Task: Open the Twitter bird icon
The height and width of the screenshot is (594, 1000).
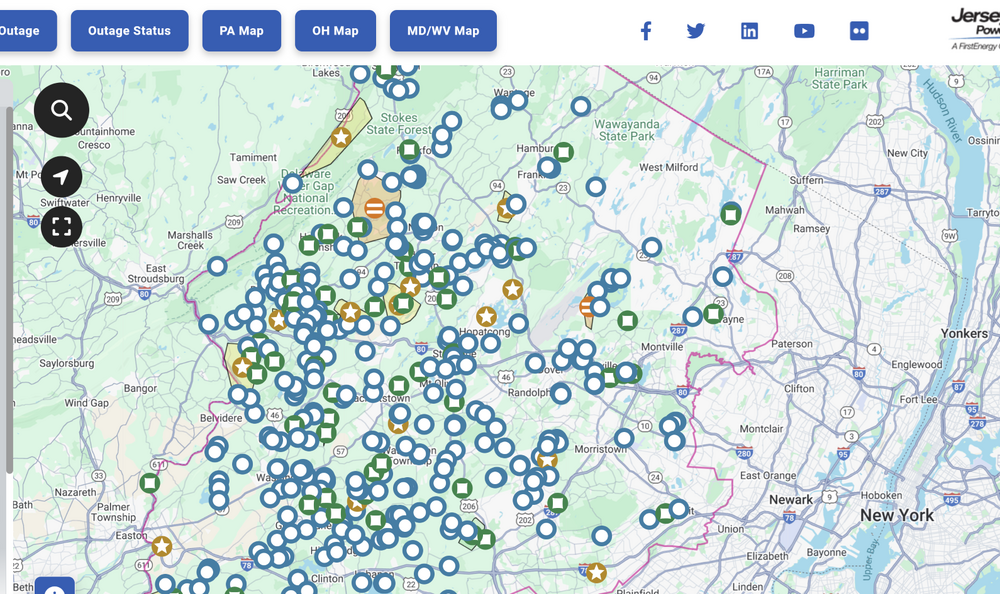Action: click(696, 31)
